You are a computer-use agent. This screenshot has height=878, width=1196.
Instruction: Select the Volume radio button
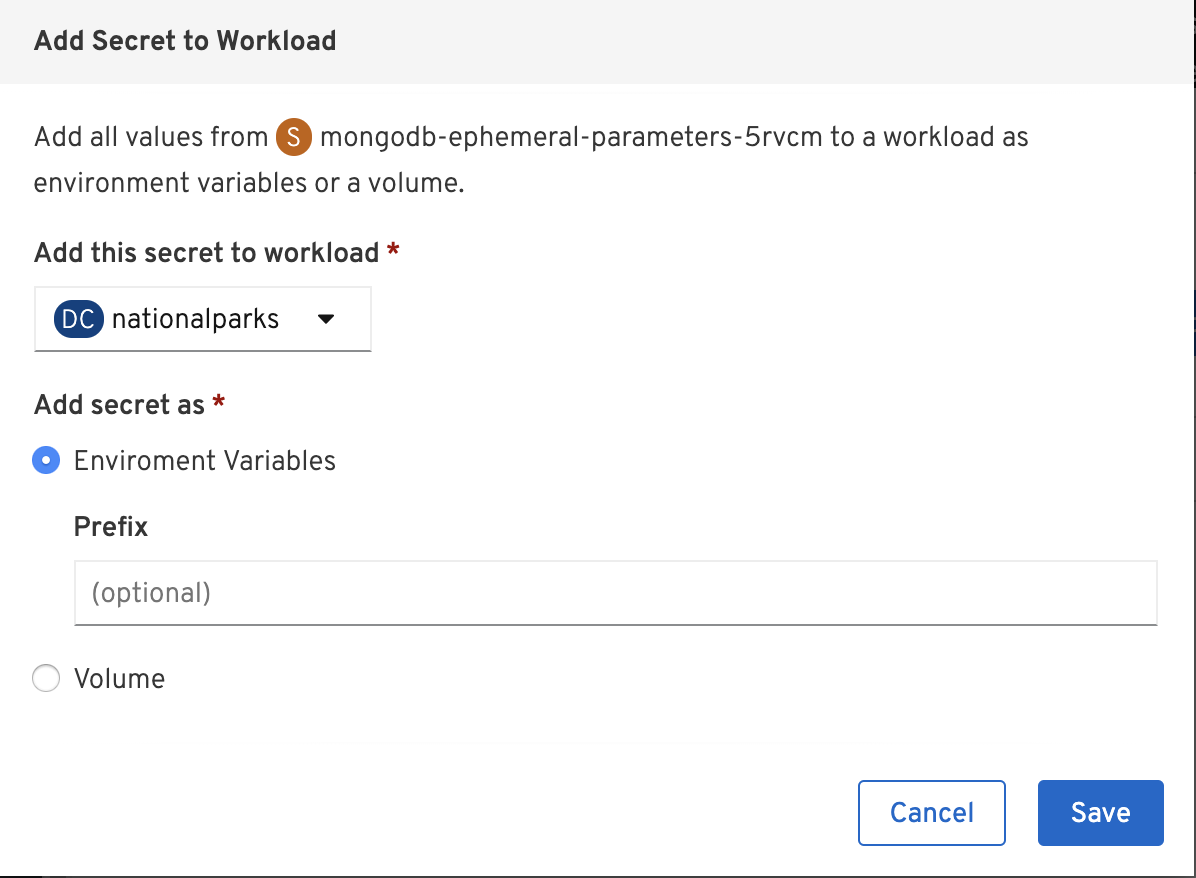[x=46, y=678]
